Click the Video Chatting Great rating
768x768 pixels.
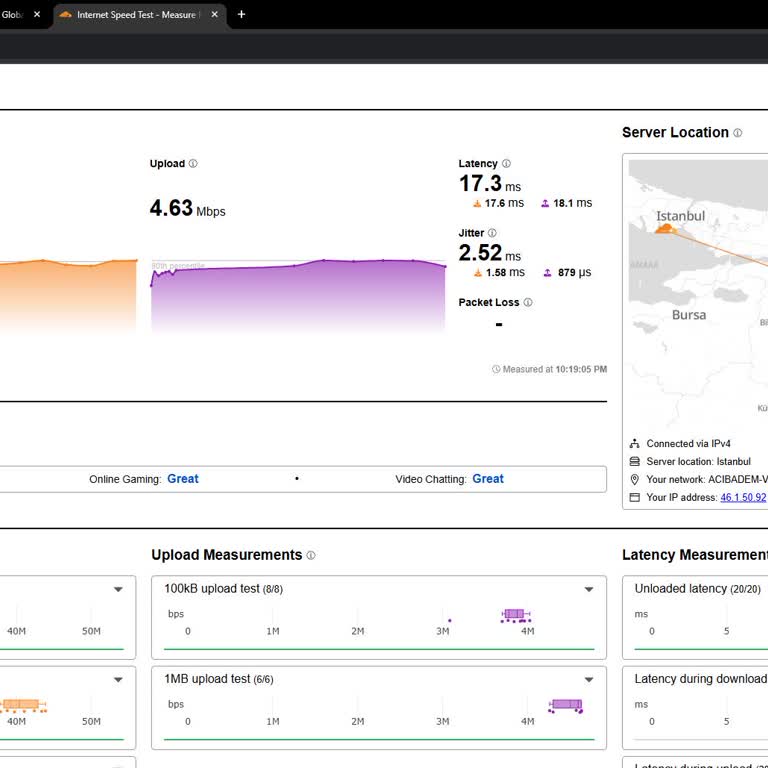pyautogui.click(x=488, y=479)
